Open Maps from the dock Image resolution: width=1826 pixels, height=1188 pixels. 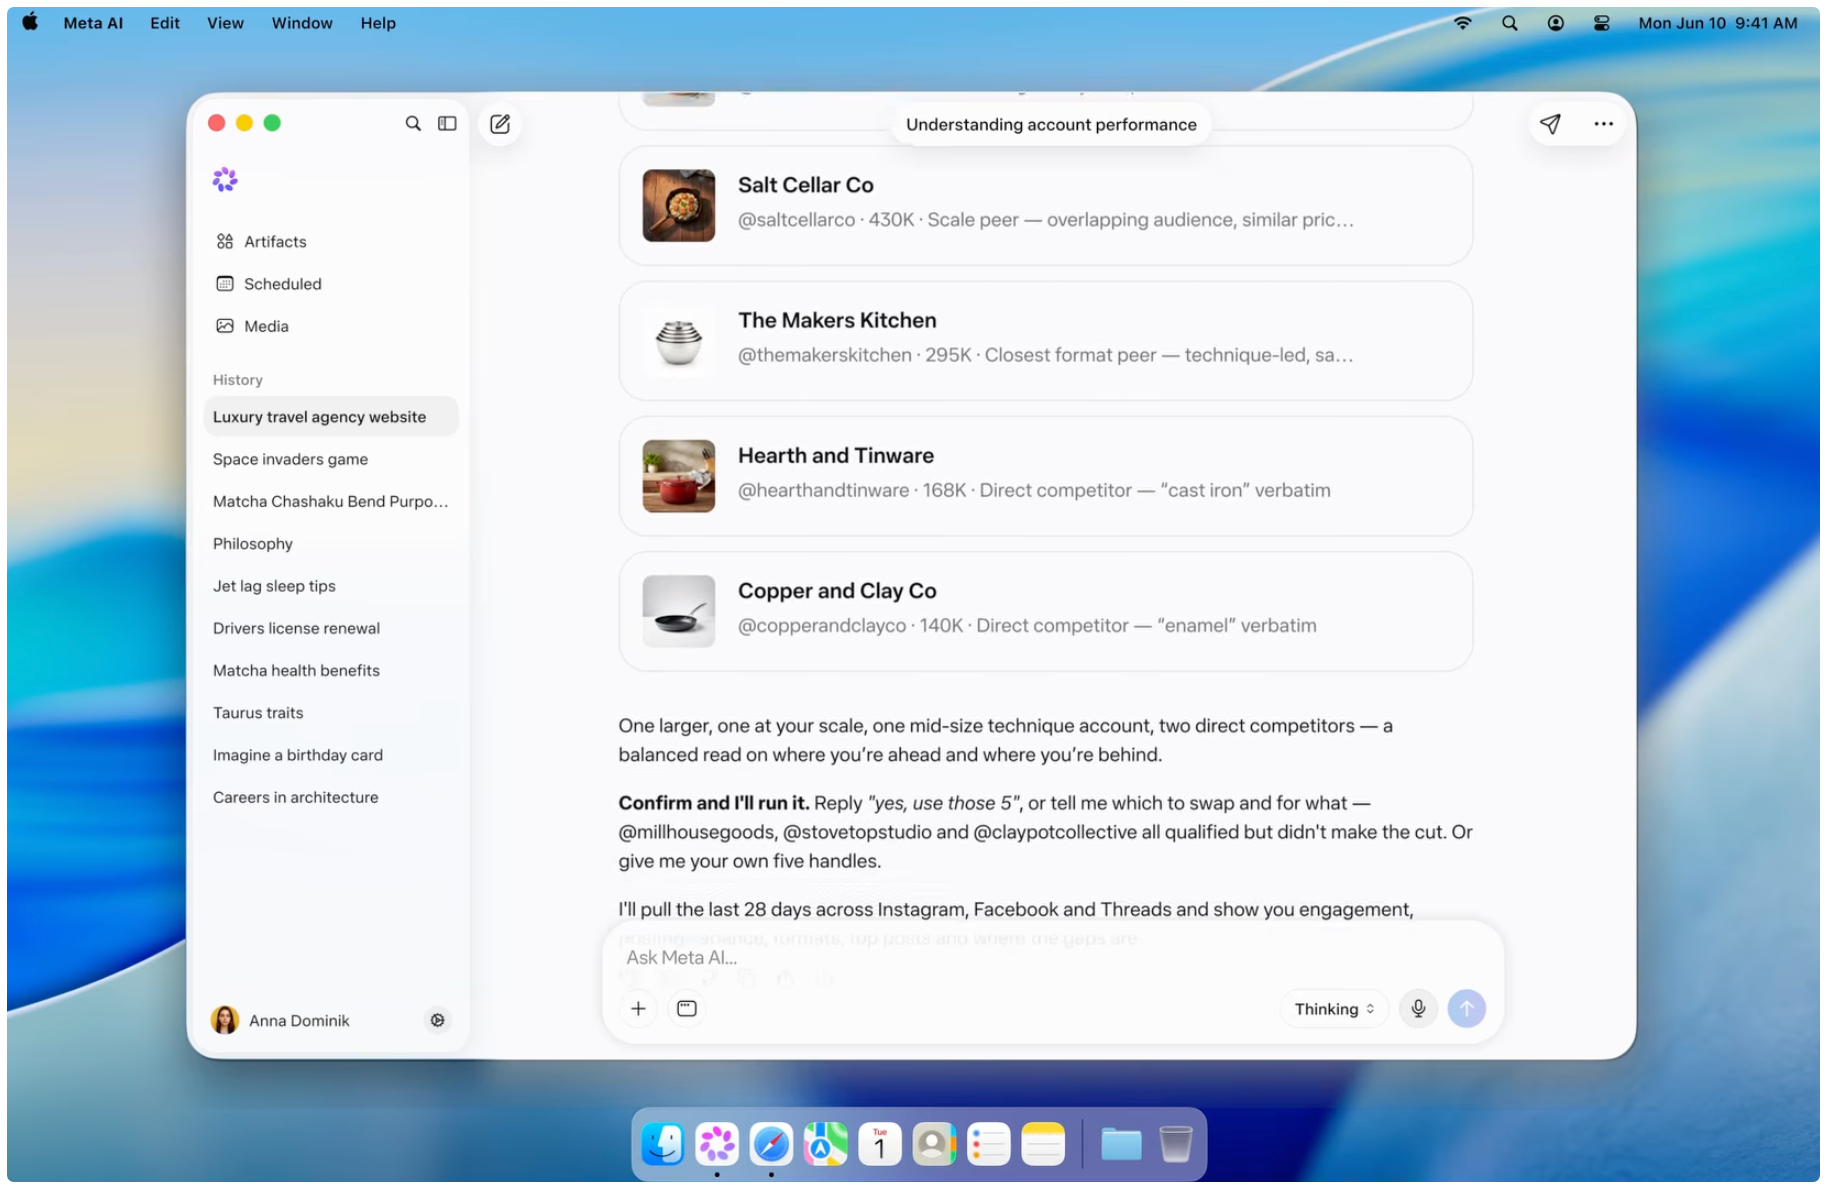tap(826, 1144)
